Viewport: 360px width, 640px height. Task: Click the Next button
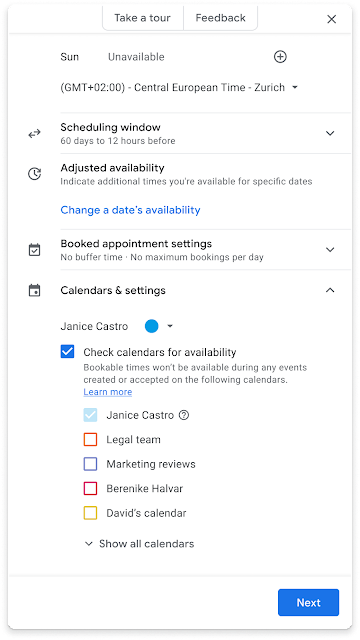tap(309, 602)
